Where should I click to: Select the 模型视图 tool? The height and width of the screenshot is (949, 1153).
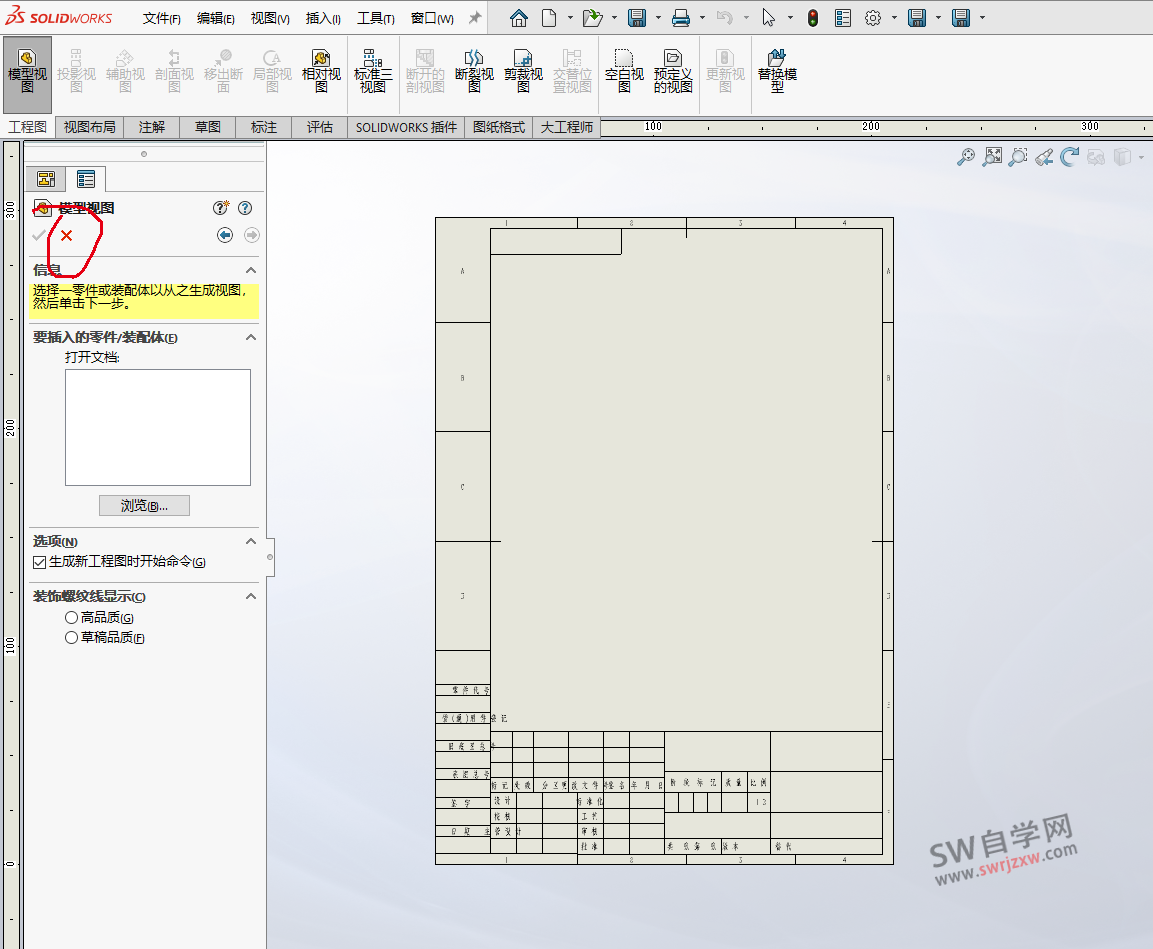[27, 72]
